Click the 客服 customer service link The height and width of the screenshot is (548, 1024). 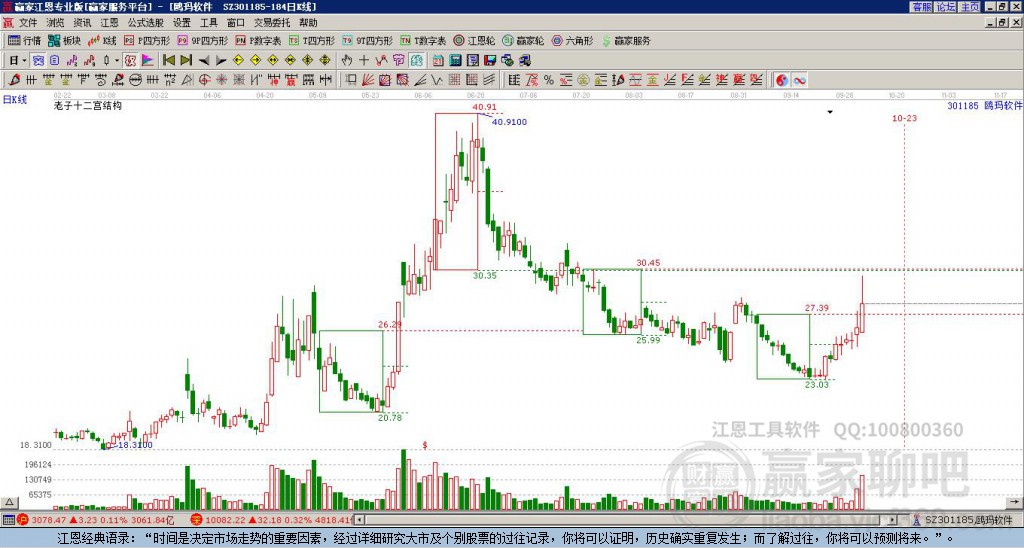pos(921,7)
